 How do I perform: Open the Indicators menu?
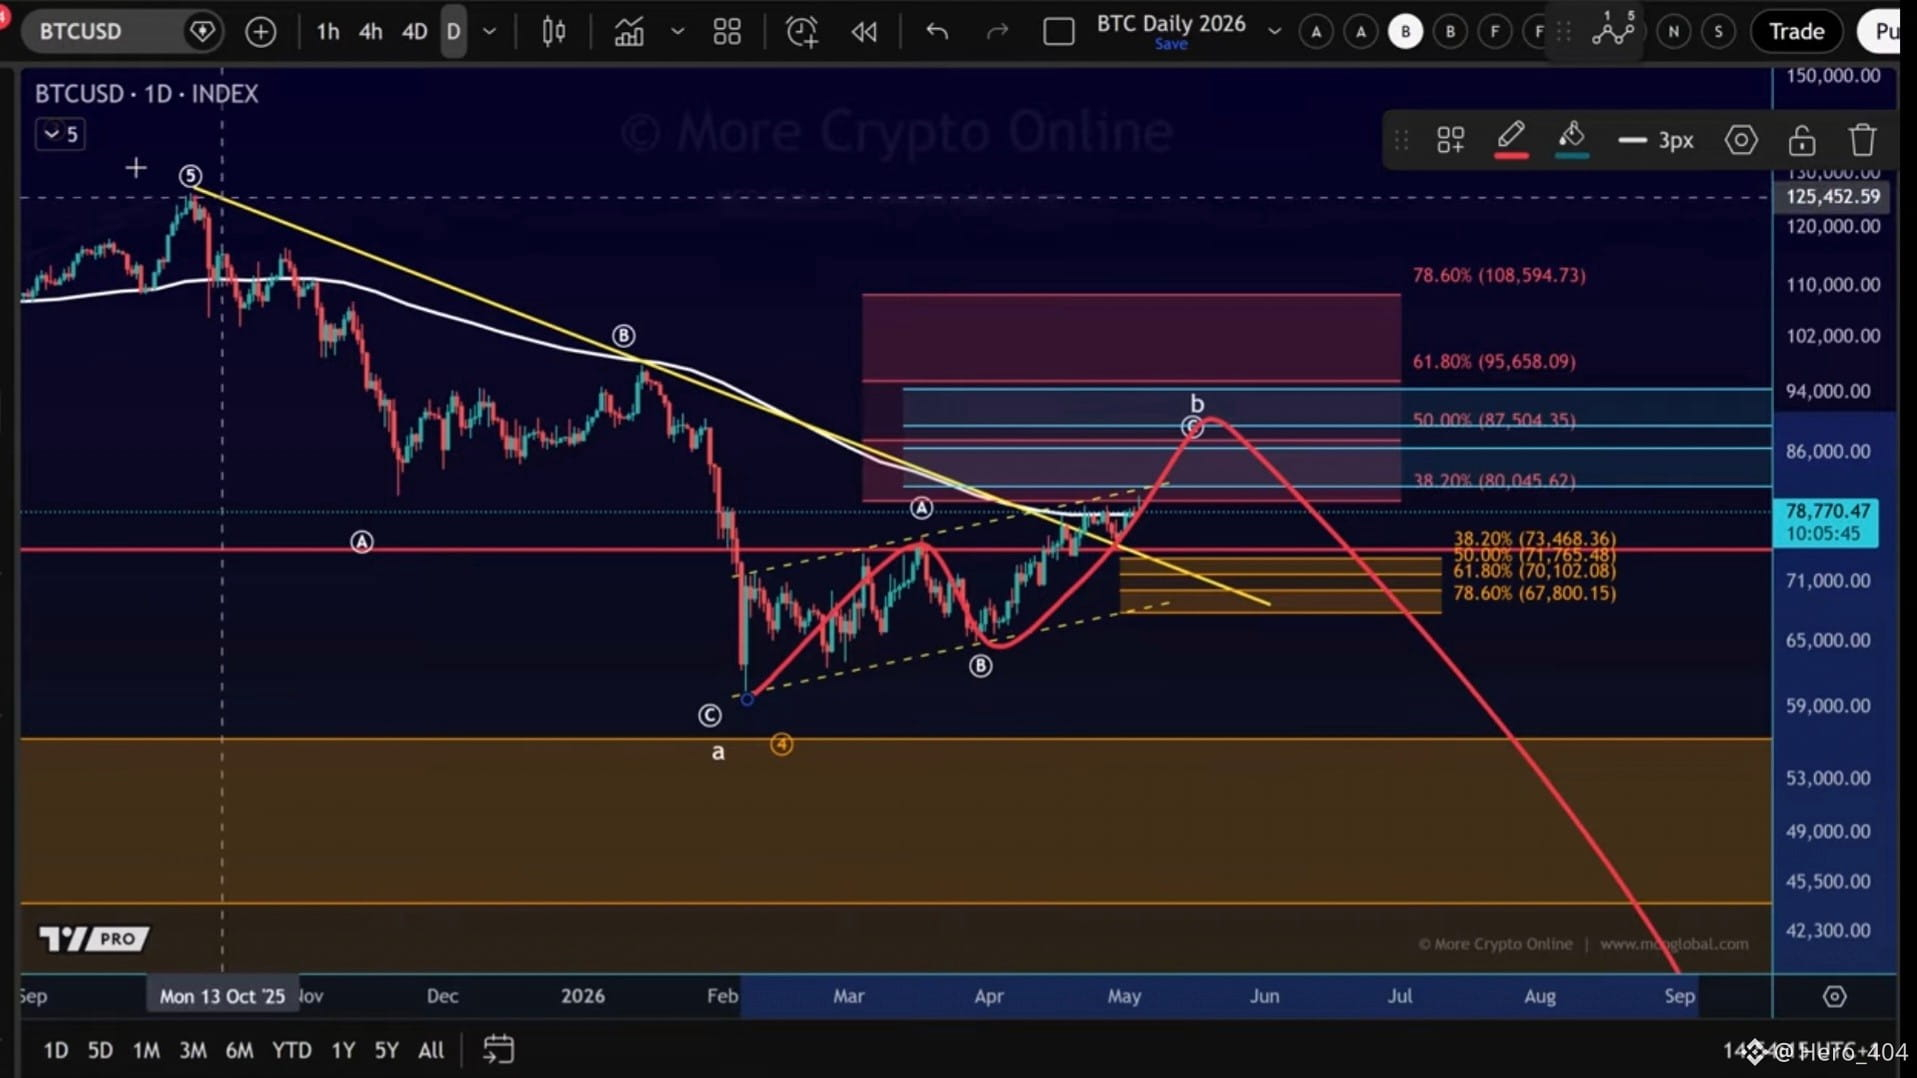[x=629, y=32]
